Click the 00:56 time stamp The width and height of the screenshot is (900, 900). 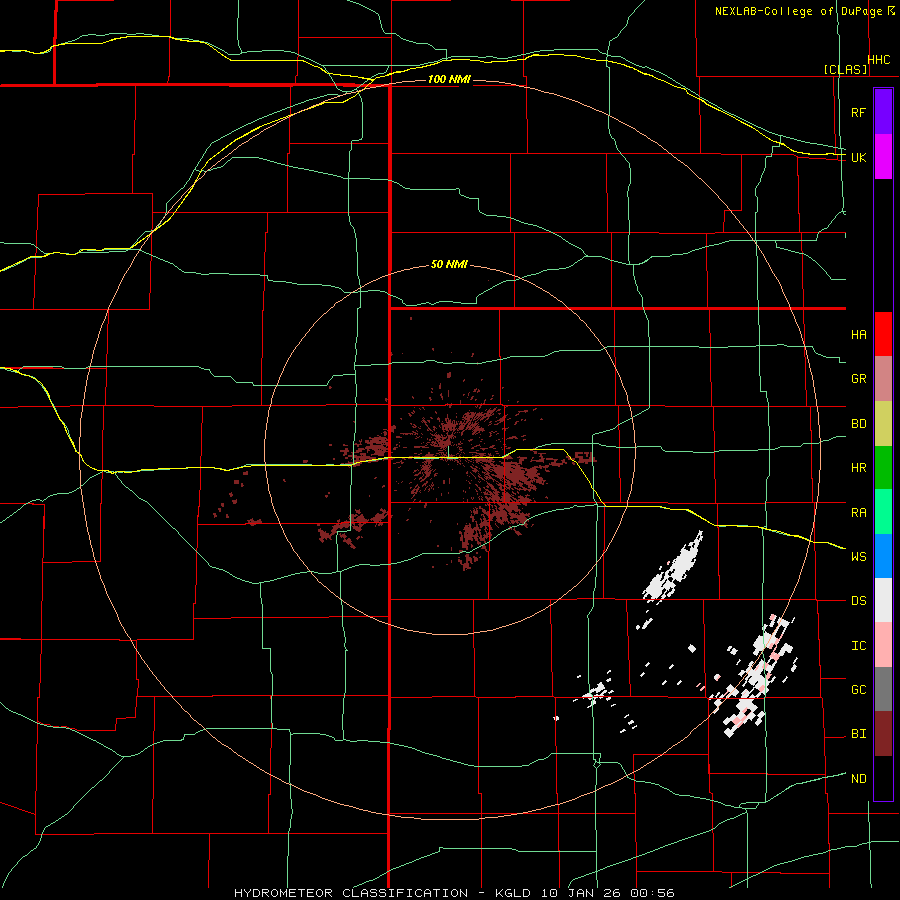(x=653, y=893)
